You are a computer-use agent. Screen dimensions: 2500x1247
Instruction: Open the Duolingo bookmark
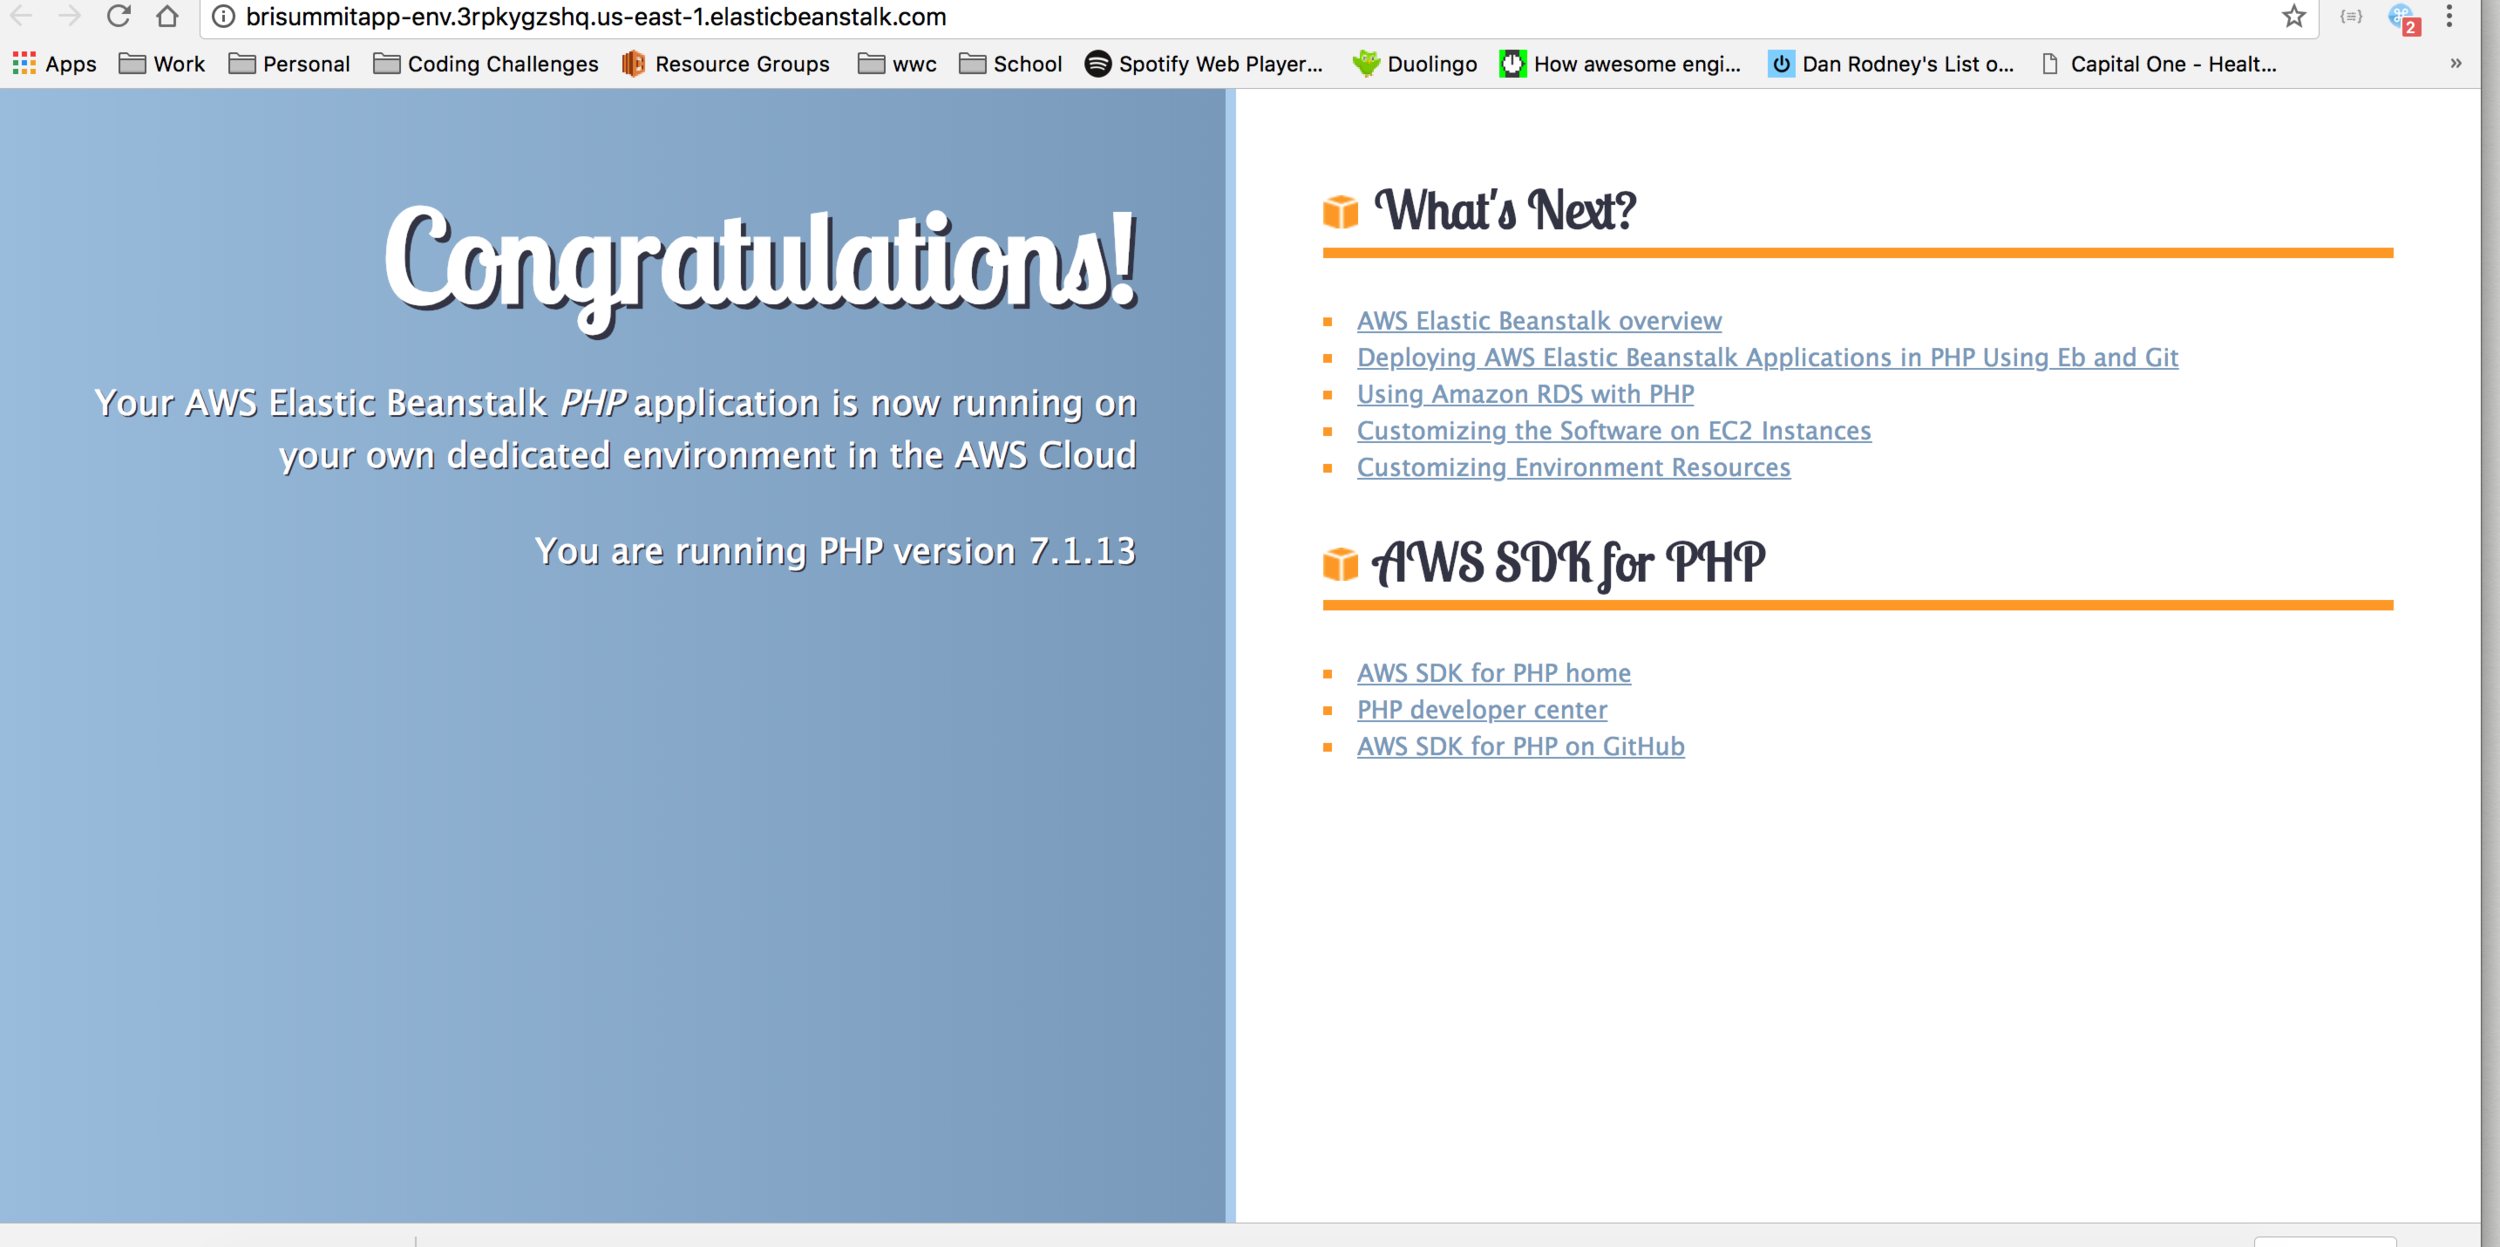pyautogui.click(x=1414, y=64)
